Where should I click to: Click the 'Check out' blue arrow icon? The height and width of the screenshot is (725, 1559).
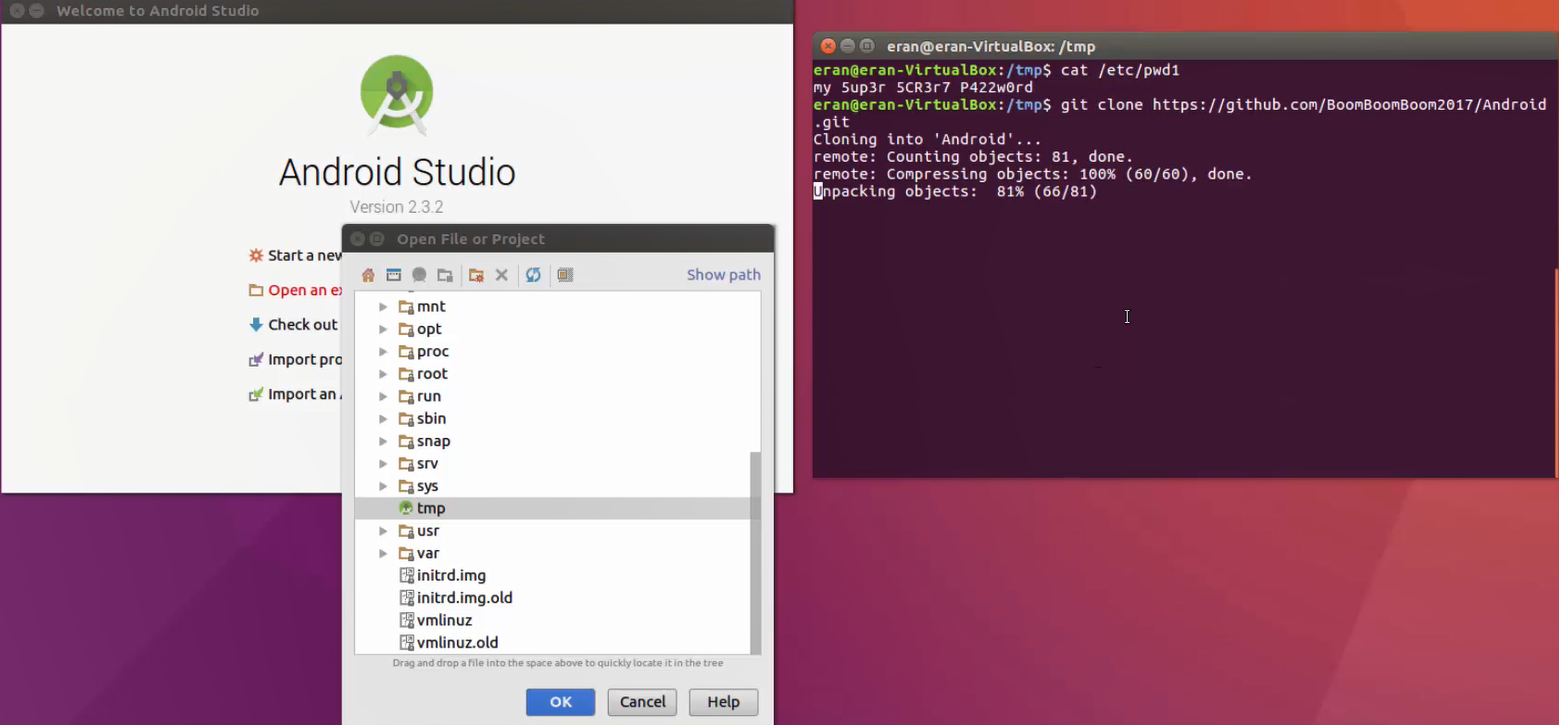tap(256, 325)
